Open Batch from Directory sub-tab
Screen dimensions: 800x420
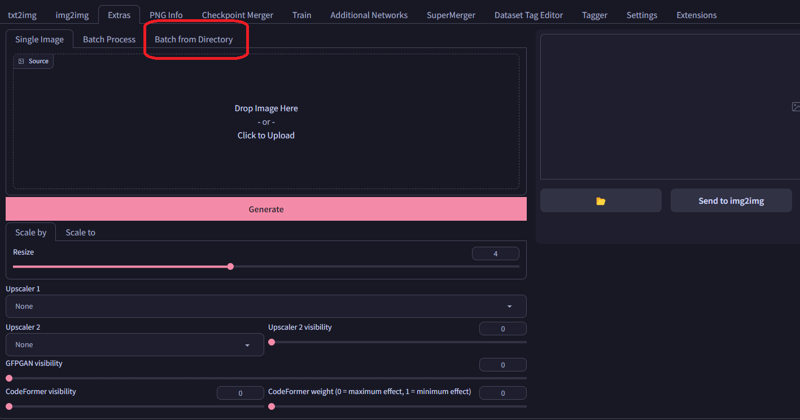(x=193, y=39)
